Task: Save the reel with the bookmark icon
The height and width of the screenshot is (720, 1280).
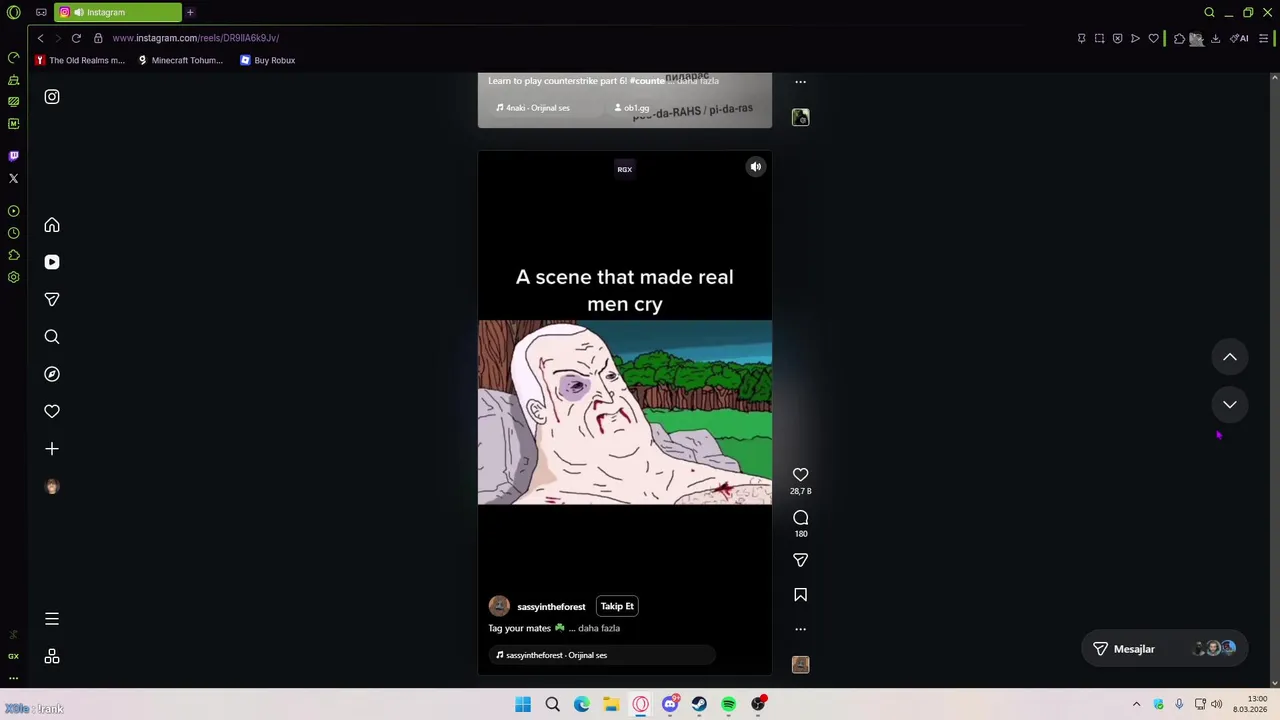Action: pos(800,595)
